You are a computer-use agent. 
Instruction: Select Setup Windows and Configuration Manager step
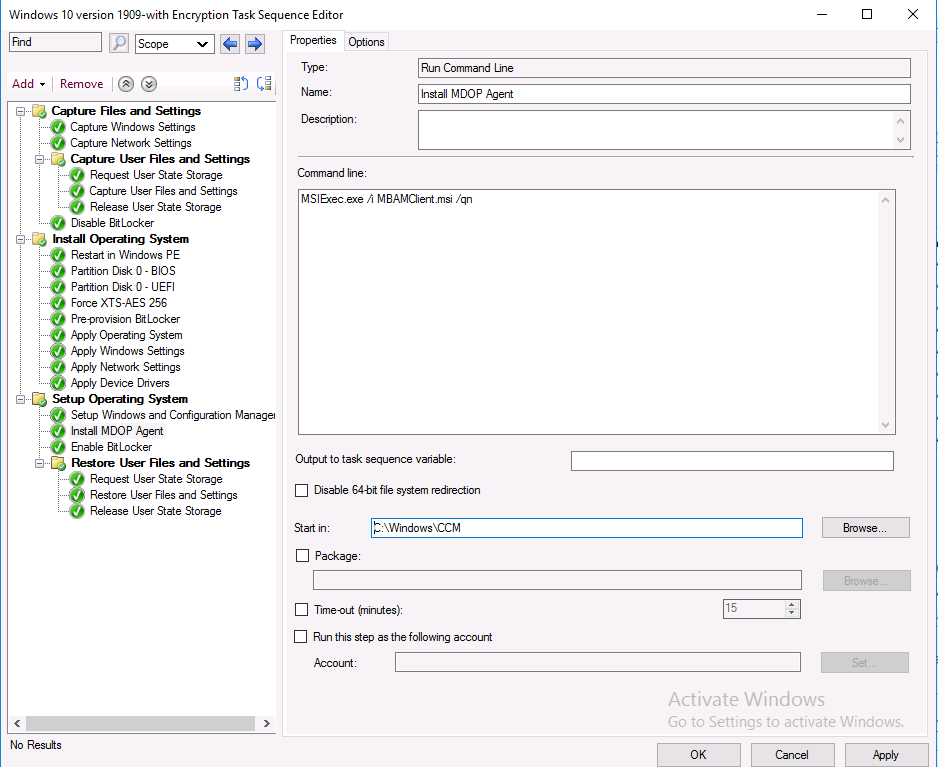pyautogui.click(x=172, y=415)
